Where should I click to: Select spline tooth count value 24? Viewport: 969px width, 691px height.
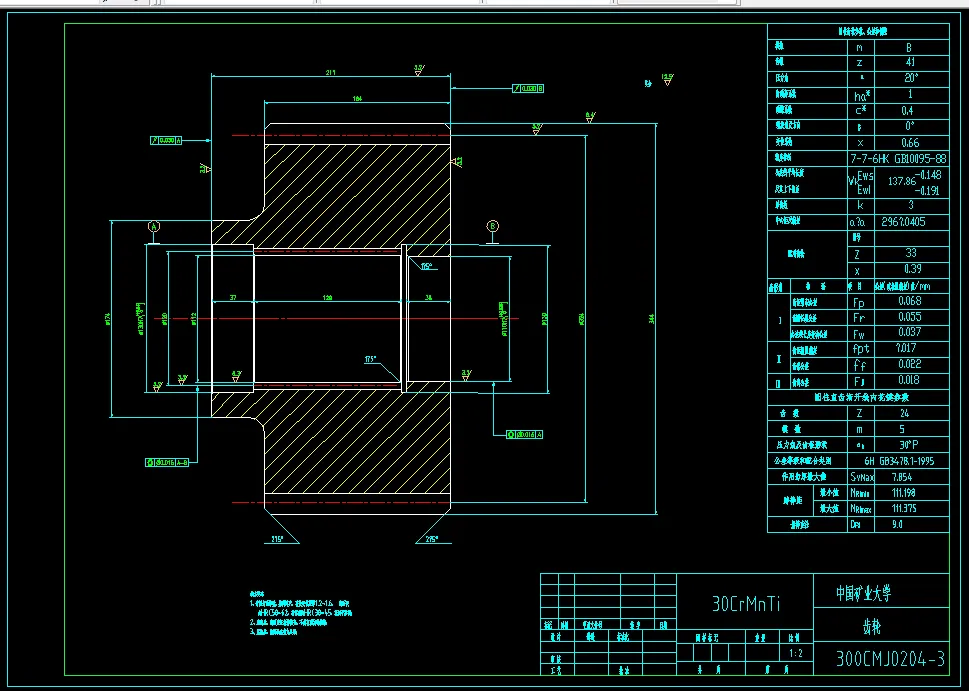tap(904, 413)
